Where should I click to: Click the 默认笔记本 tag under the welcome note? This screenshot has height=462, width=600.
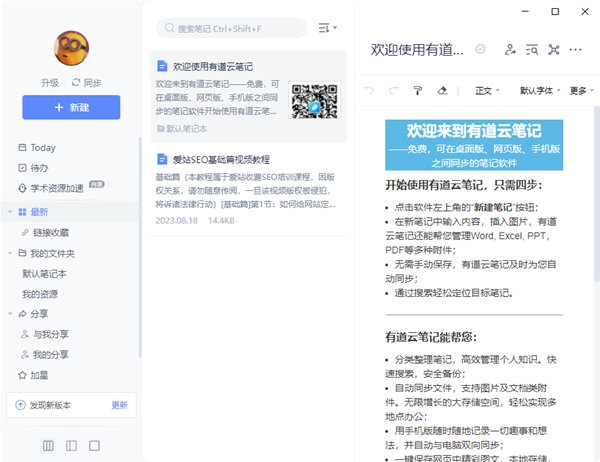pos(182,129)
